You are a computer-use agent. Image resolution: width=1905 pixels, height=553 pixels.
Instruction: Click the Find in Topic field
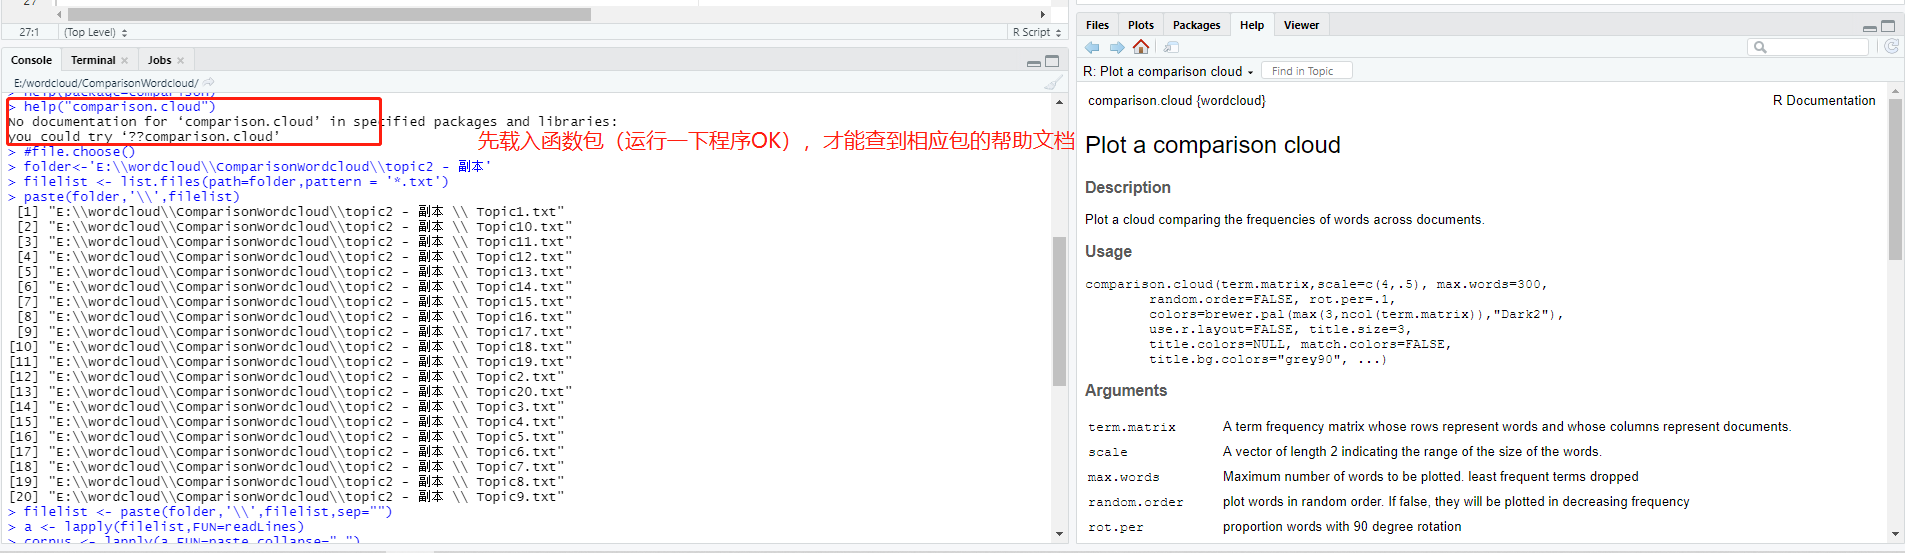point(1307,71)
